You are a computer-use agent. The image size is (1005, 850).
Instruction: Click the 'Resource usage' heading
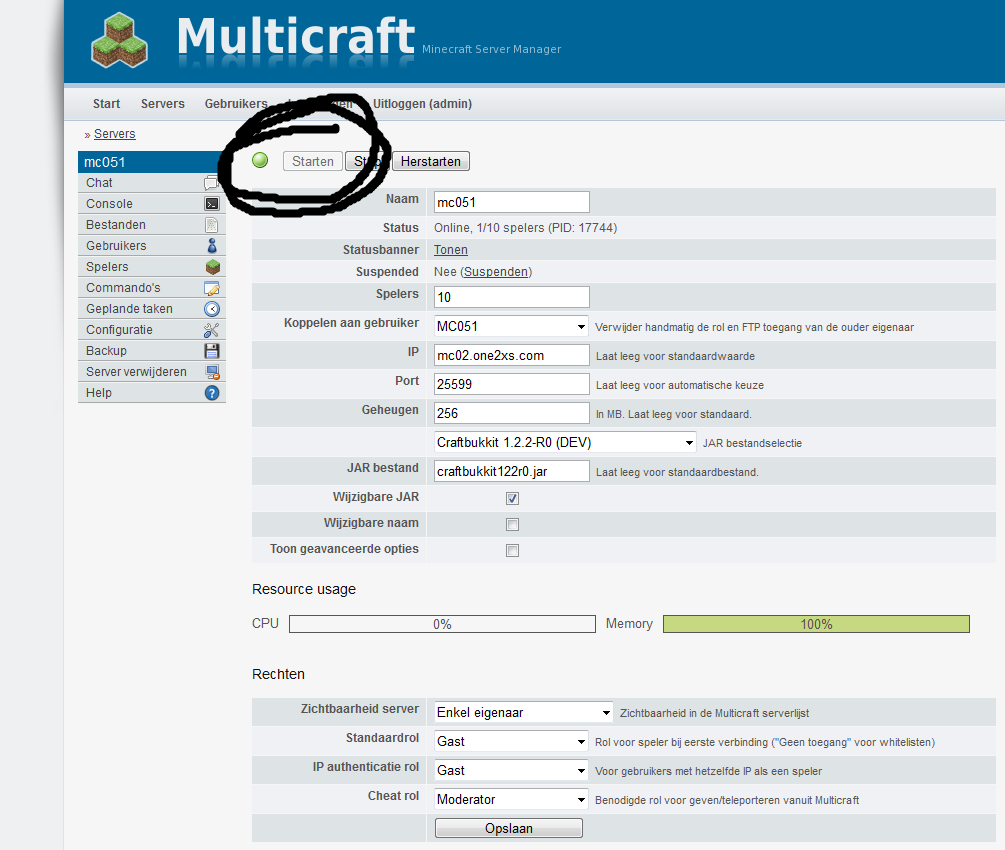(304, 589)
